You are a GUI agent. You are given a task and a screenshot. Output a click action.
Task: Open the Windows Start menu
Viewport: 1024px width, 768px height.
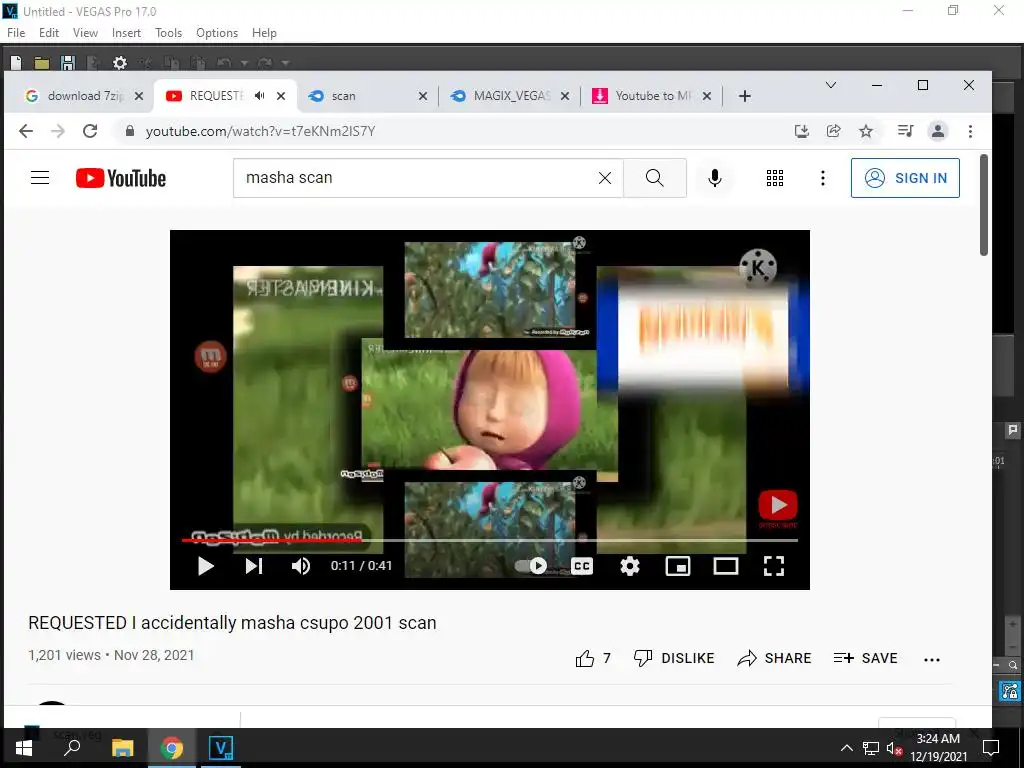[x=24, y=748]
